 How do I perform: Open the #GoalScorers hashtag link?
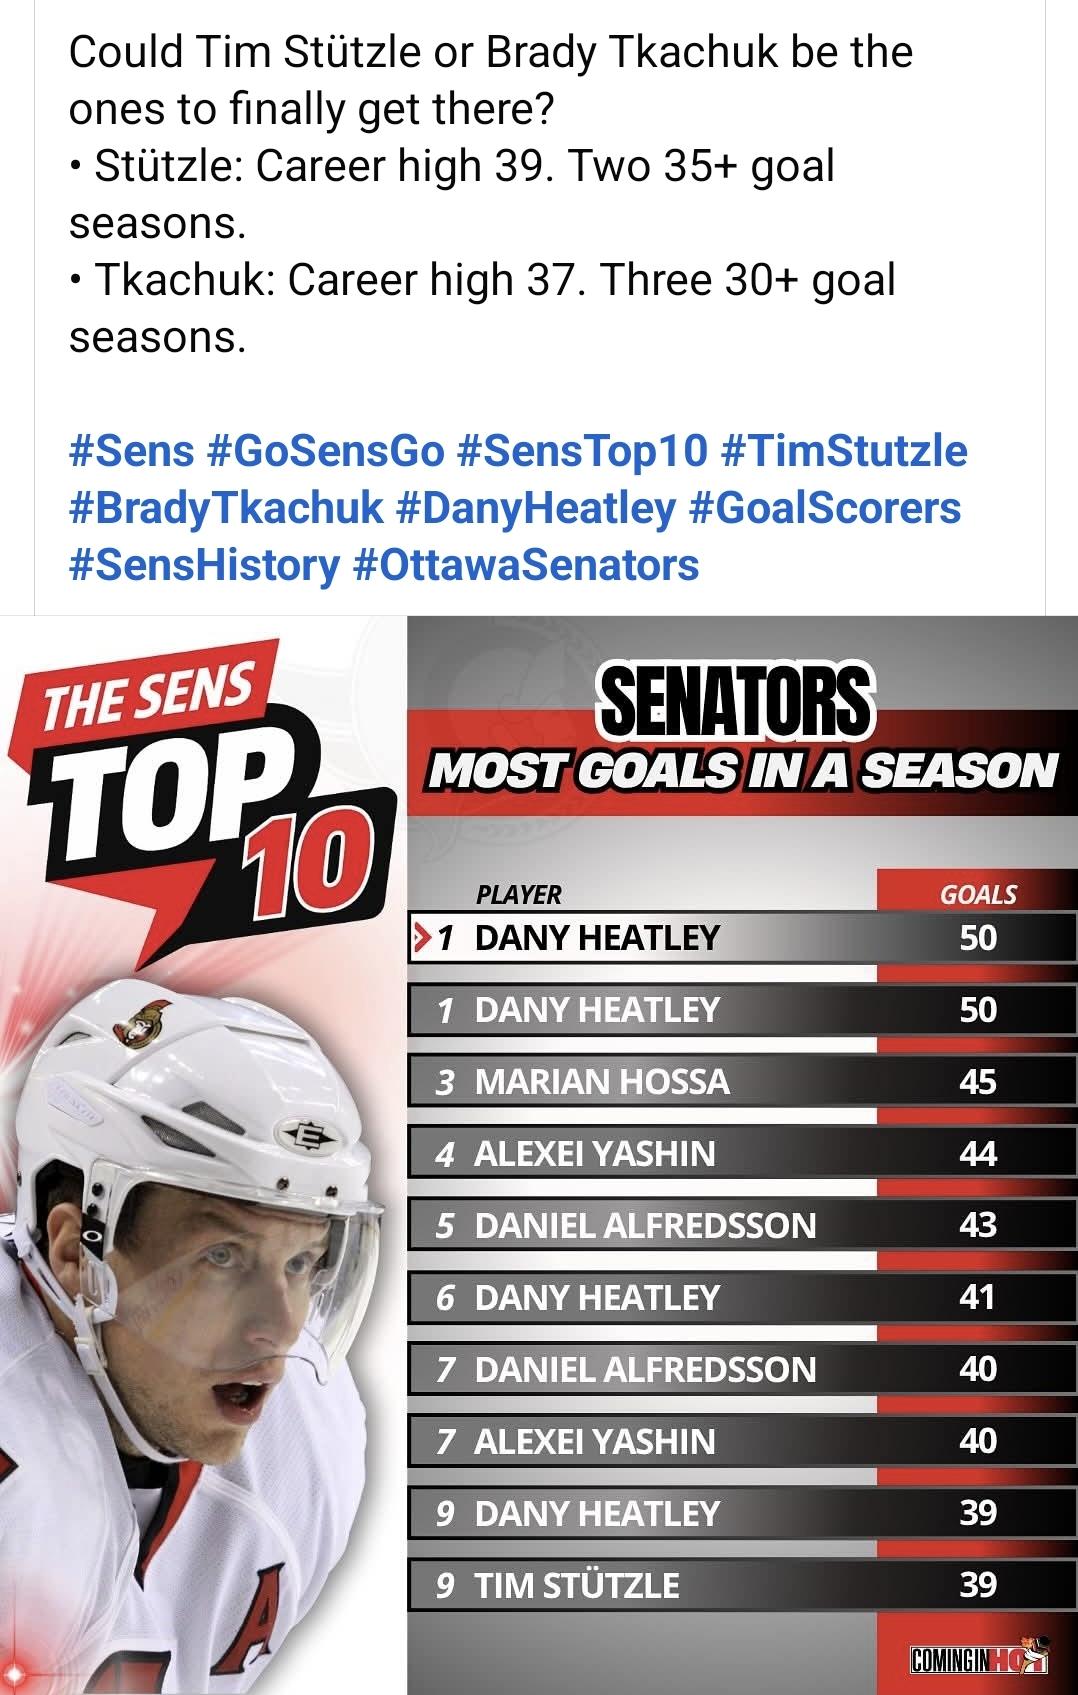(x=825, y=507)
